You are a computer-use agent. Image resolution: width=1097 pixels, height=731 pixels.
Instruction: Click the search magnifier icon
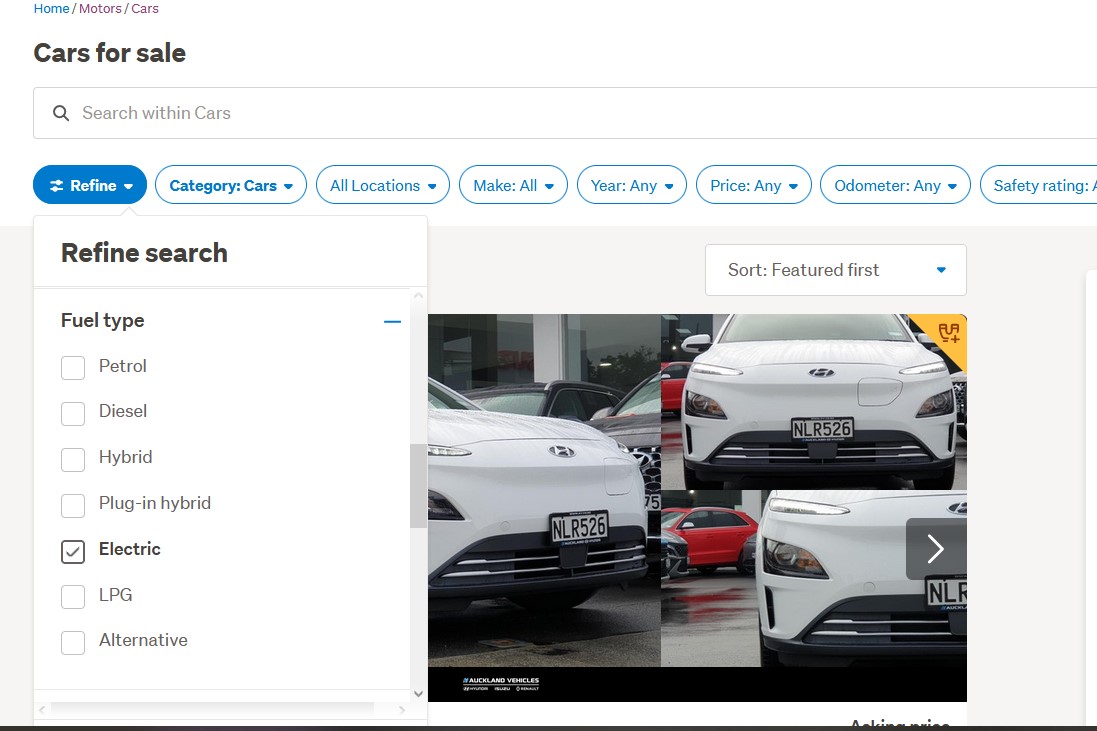61,113
